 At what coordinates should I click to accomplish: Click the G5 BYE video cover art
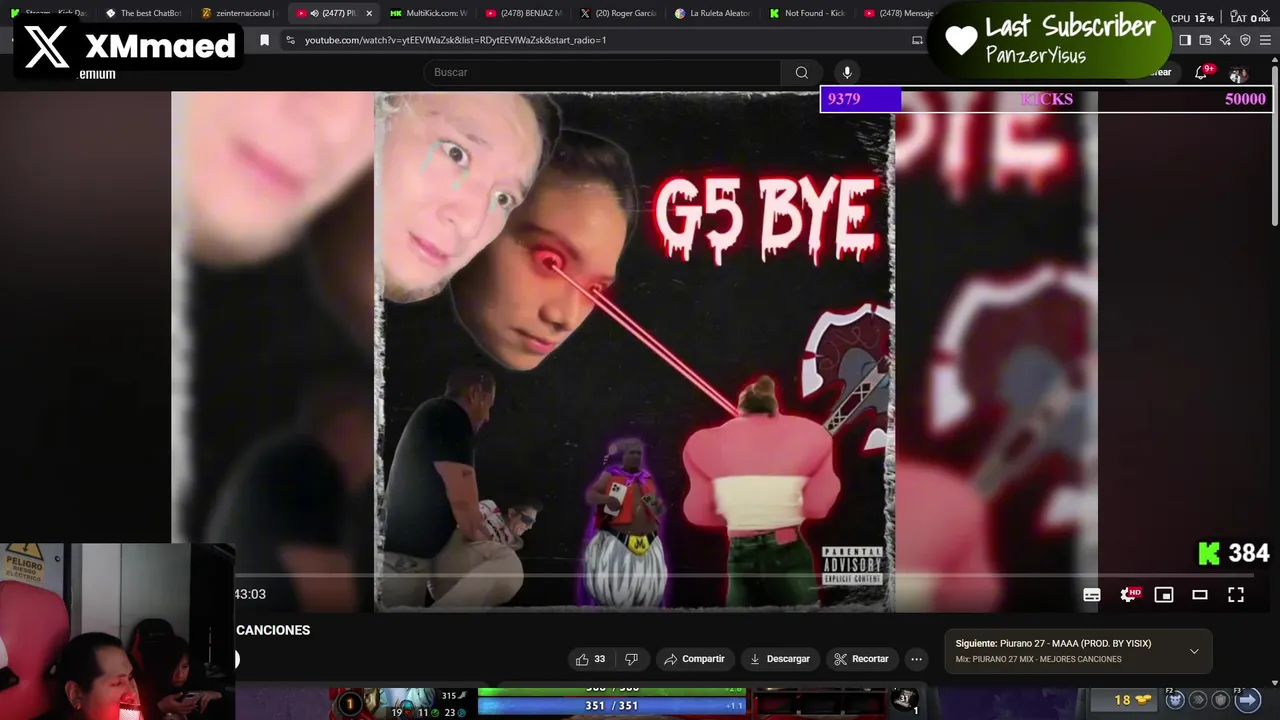point(635,351)
